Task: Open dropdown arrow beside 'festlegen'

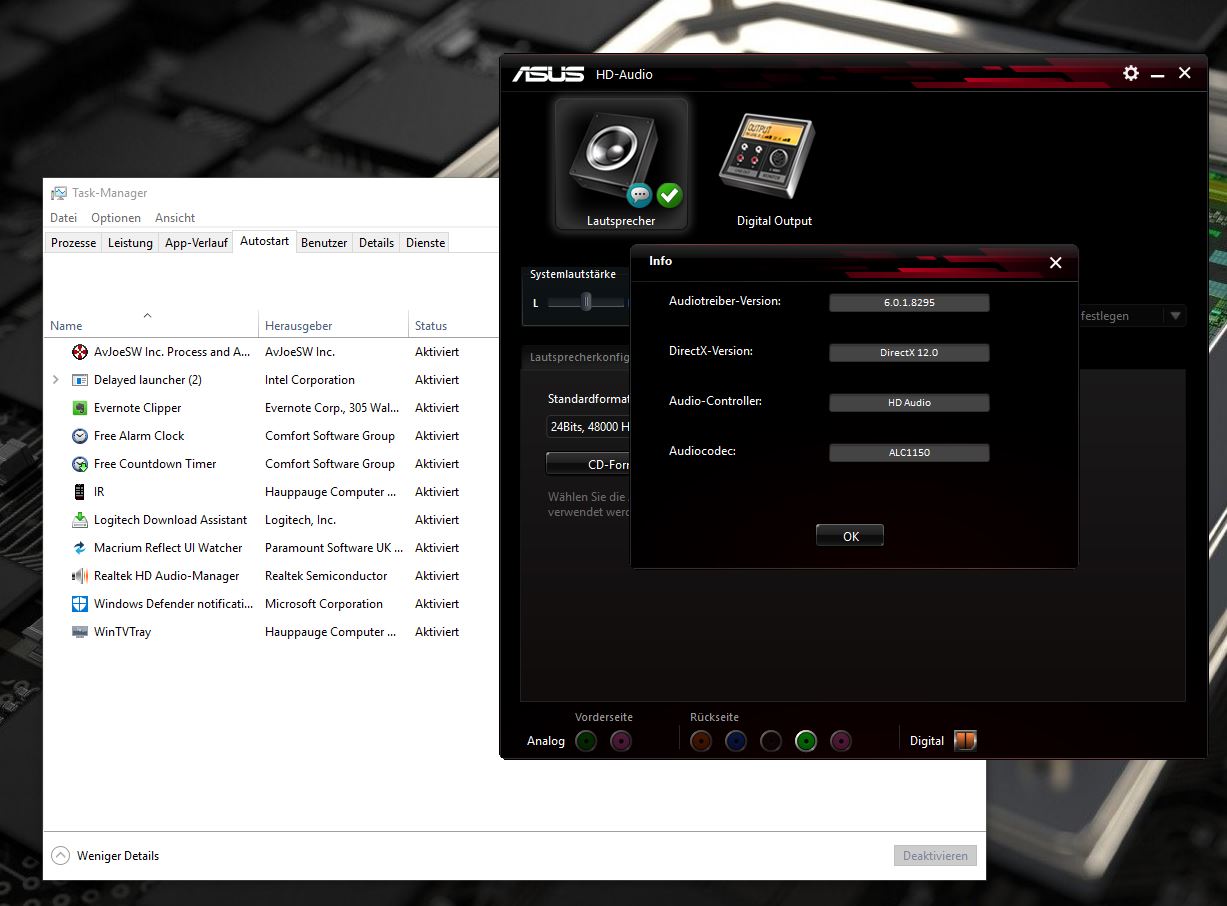Action: point(1176,316)
